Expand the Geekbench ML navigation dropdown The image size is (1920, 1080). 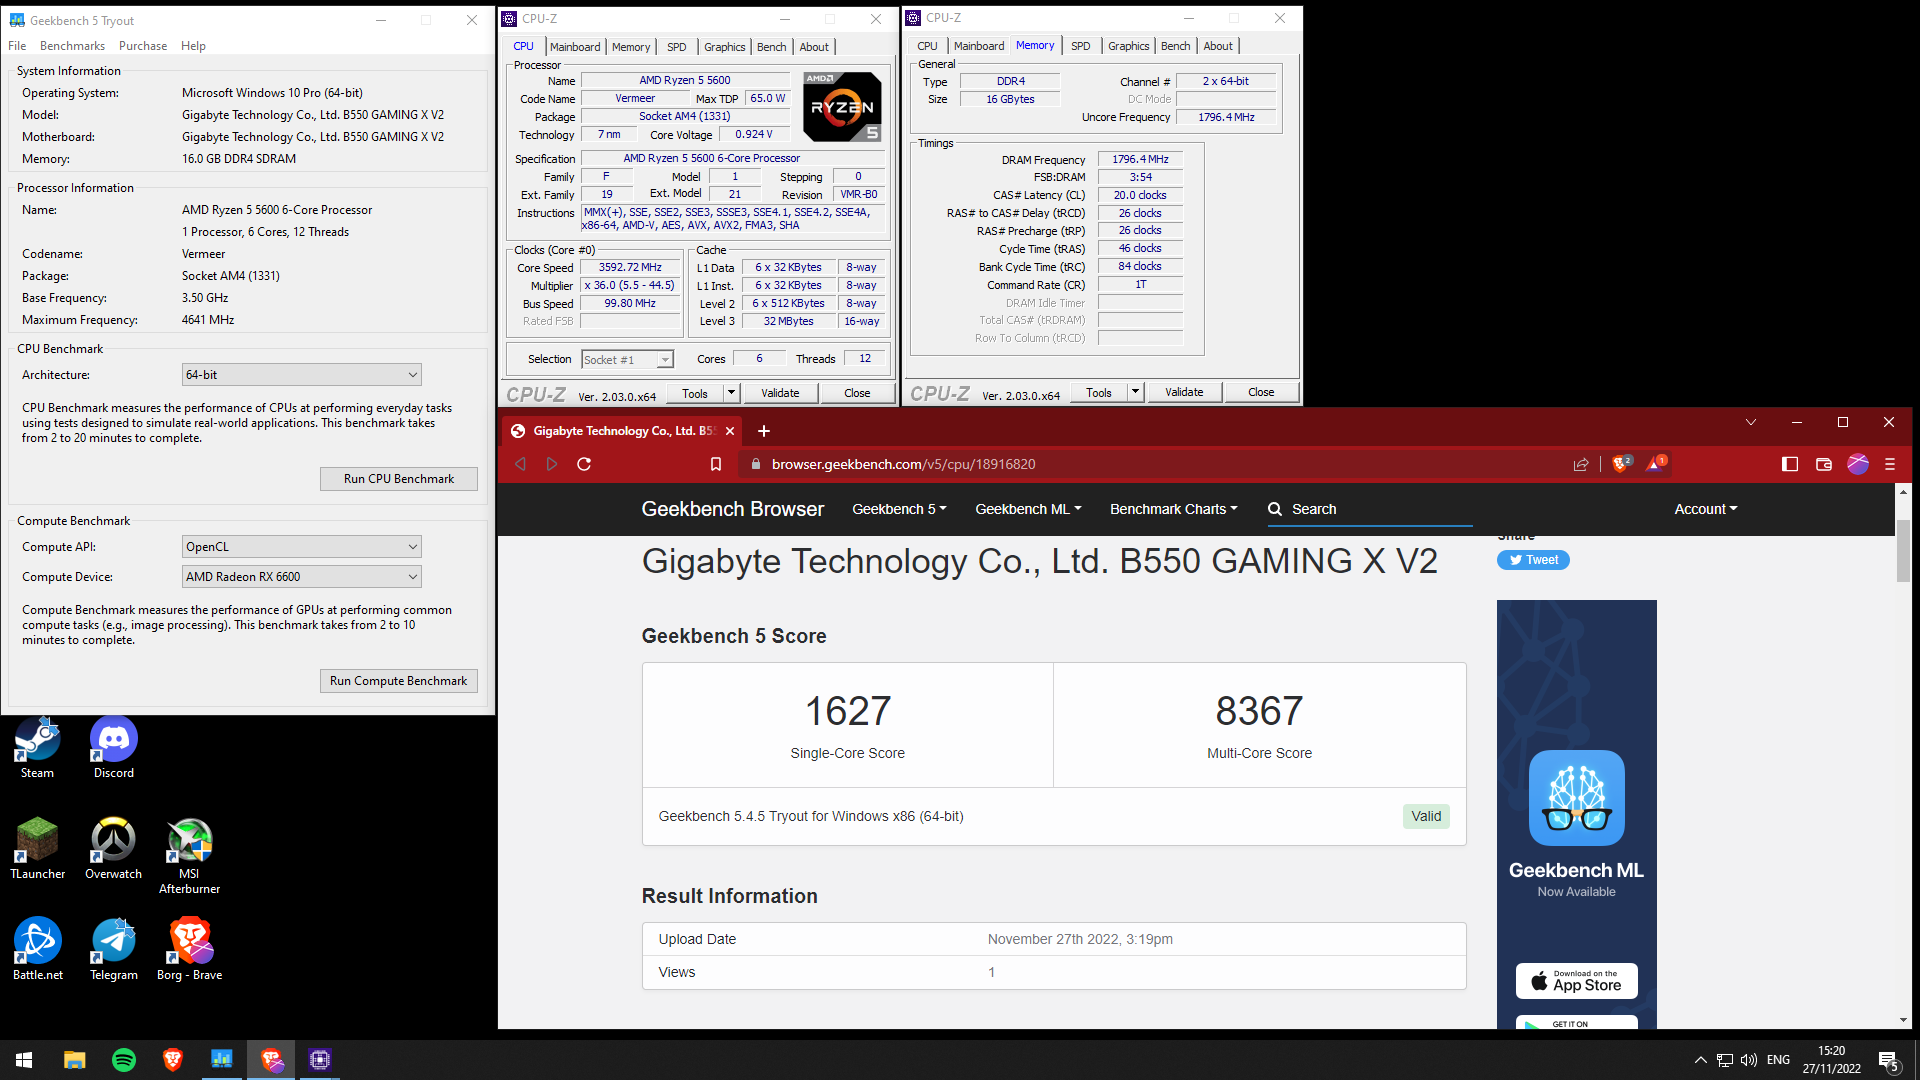[1028, 509]
